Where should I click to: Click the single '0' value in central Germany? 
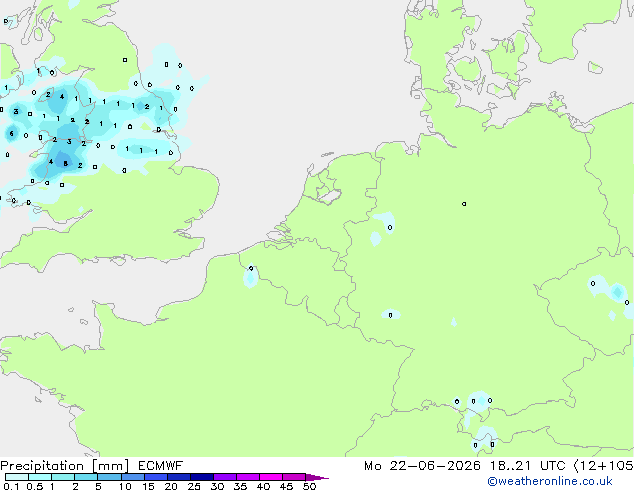(x=464, y=204)
